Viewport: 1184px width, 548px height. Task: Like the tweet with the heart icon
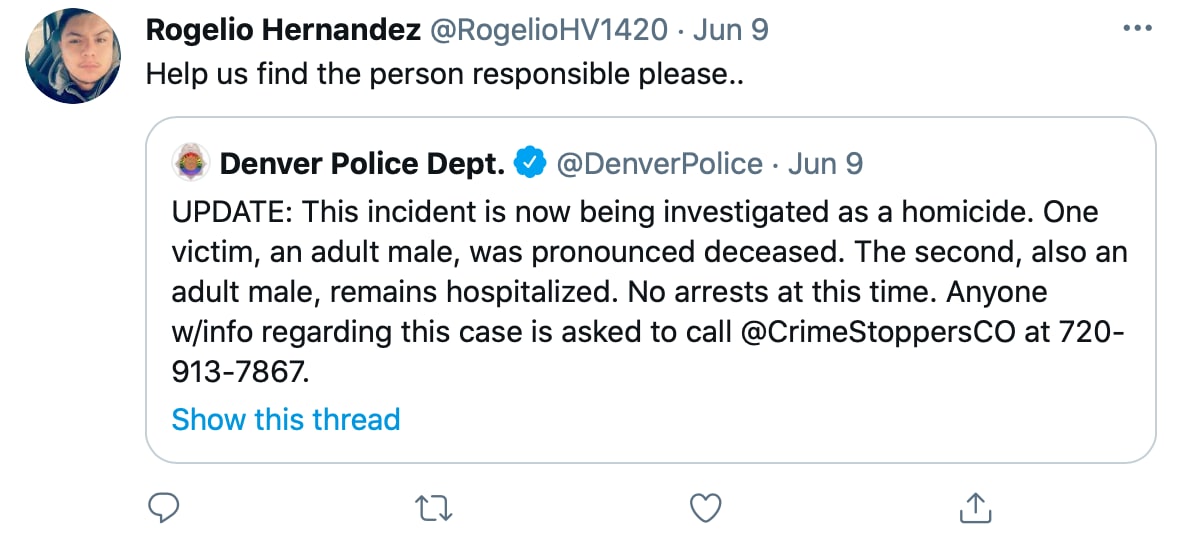coord(707,509)
